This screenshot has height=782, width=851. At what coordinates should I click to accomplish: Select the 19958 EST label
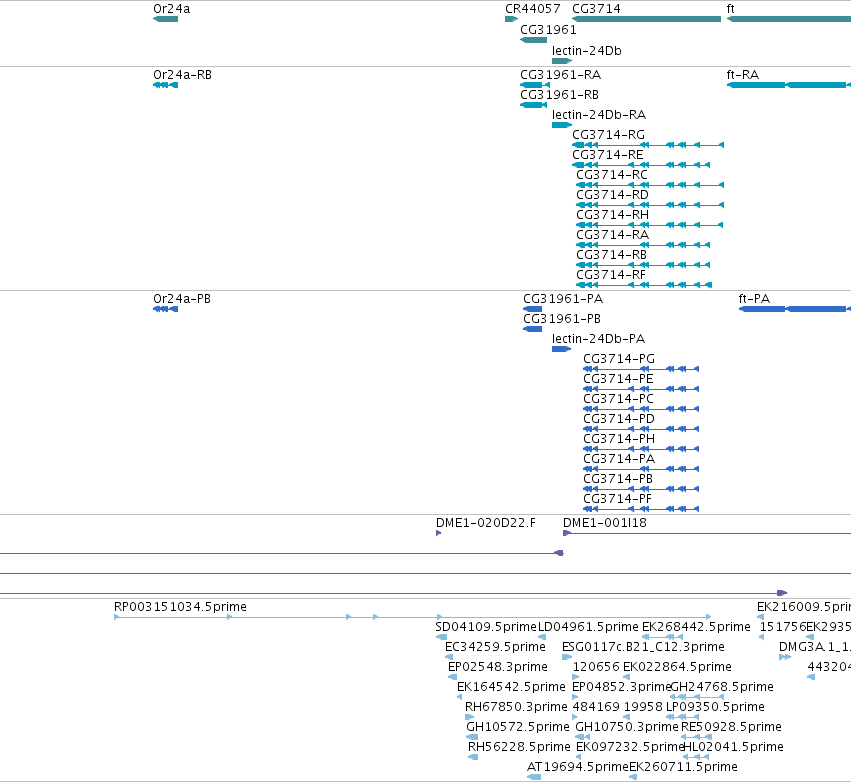[x=643, y=707]
